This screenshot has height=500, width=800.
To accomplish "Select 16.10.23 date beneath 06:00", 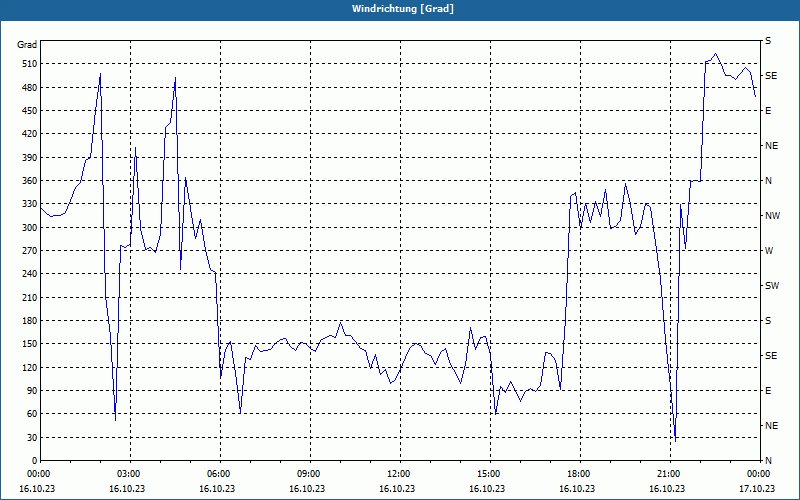I will pos(217,489).
